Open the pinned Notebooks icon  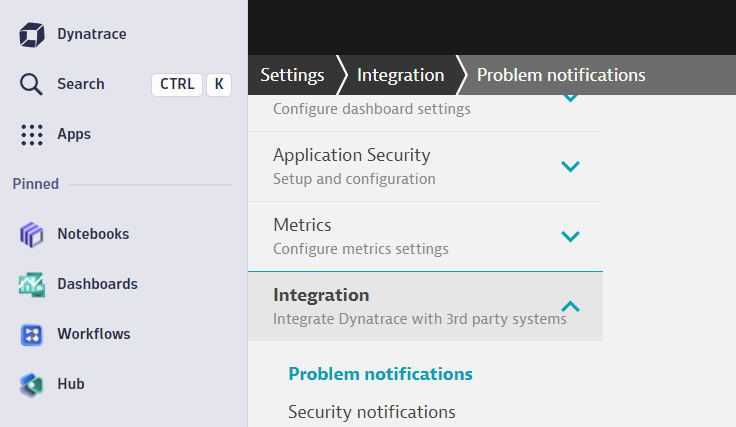(32, 234)
